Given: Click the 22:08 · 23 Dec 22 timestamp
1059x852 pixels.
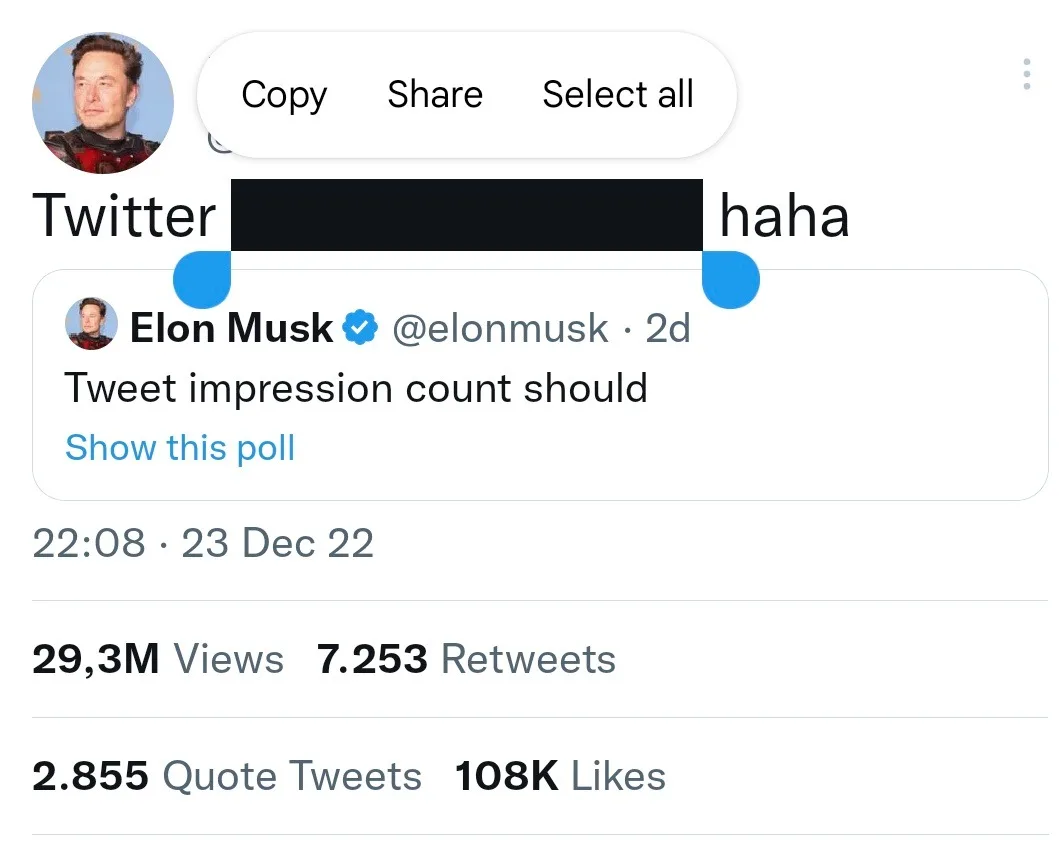Looking at the screenshot, I should coord(203,543).
